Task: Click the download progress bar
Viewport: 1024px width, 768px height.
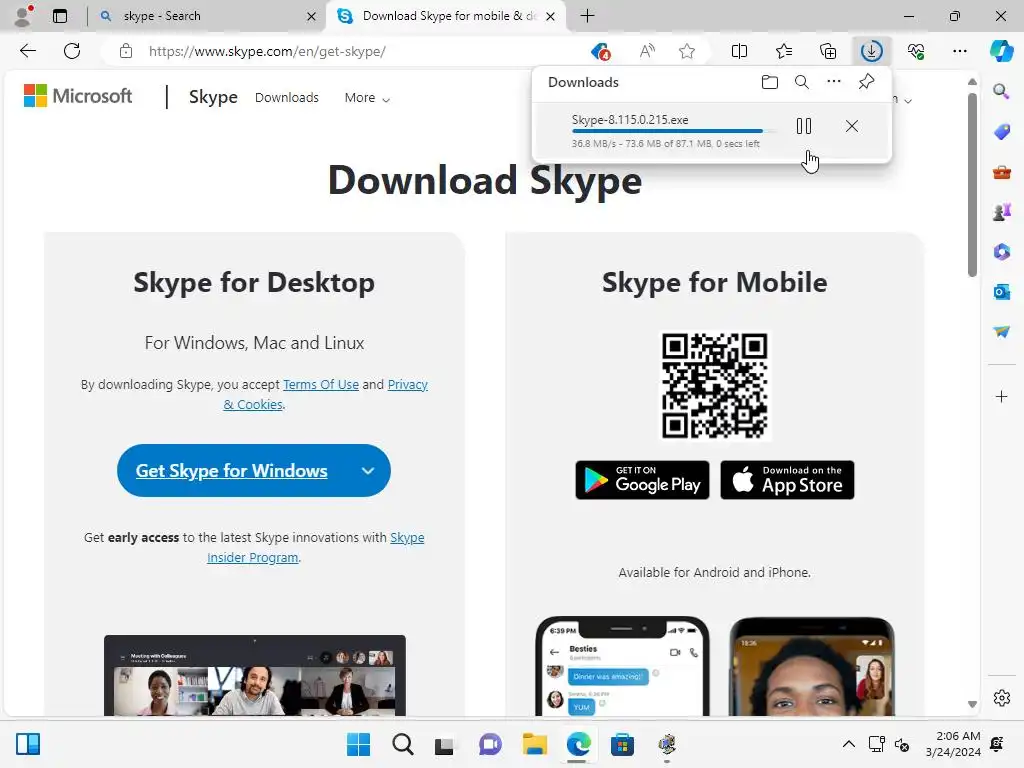Action: (x=673, y=131)
